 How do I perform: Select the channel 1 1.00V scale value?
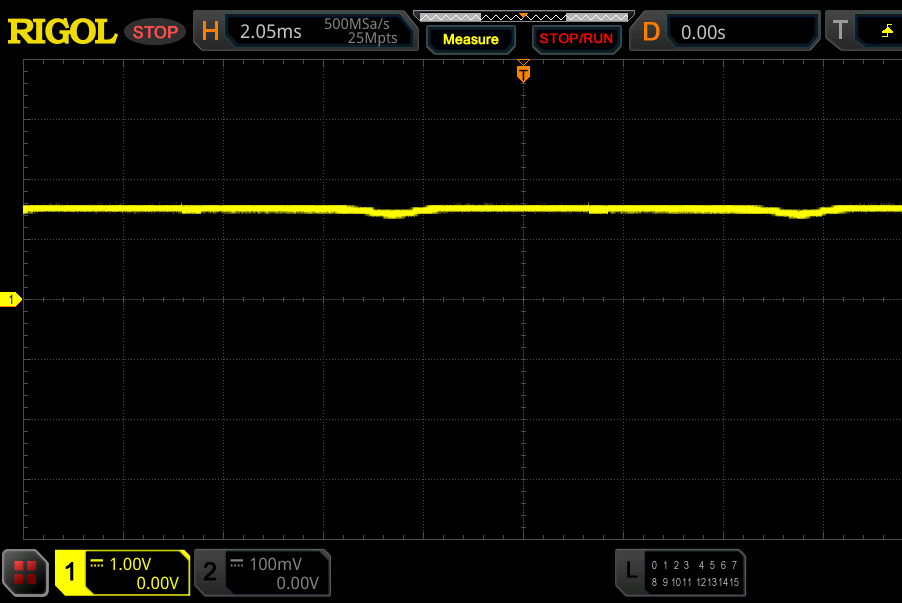130,564
